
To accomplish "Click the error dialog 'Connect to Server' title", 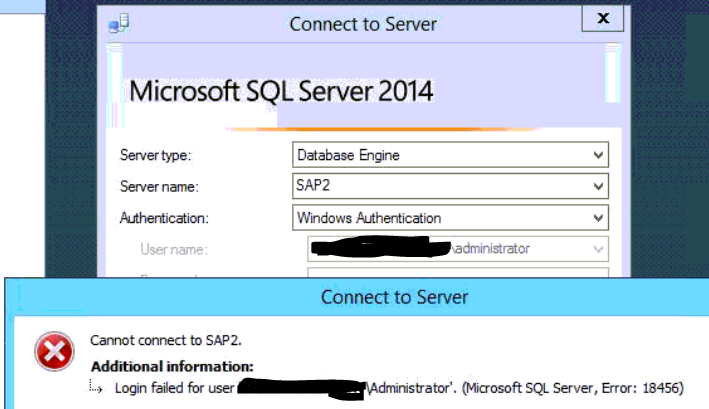I will click(x=394, y=297).
